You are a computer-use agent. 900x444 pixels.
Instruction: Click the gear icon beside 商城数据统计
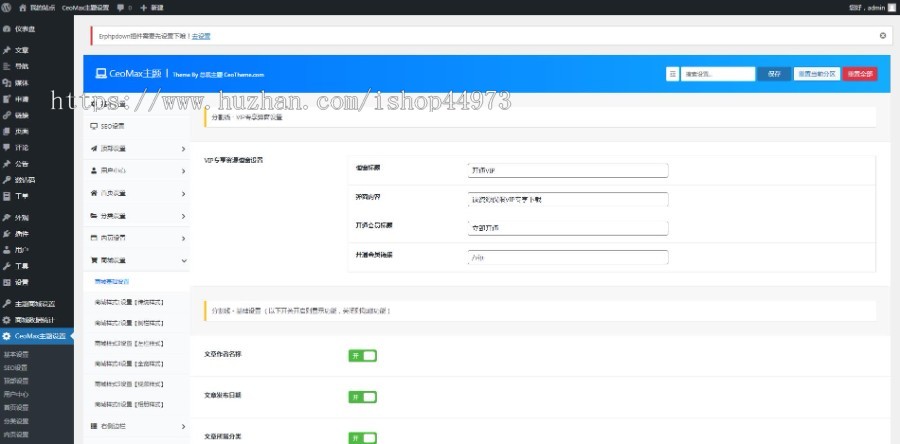point(6,320)
